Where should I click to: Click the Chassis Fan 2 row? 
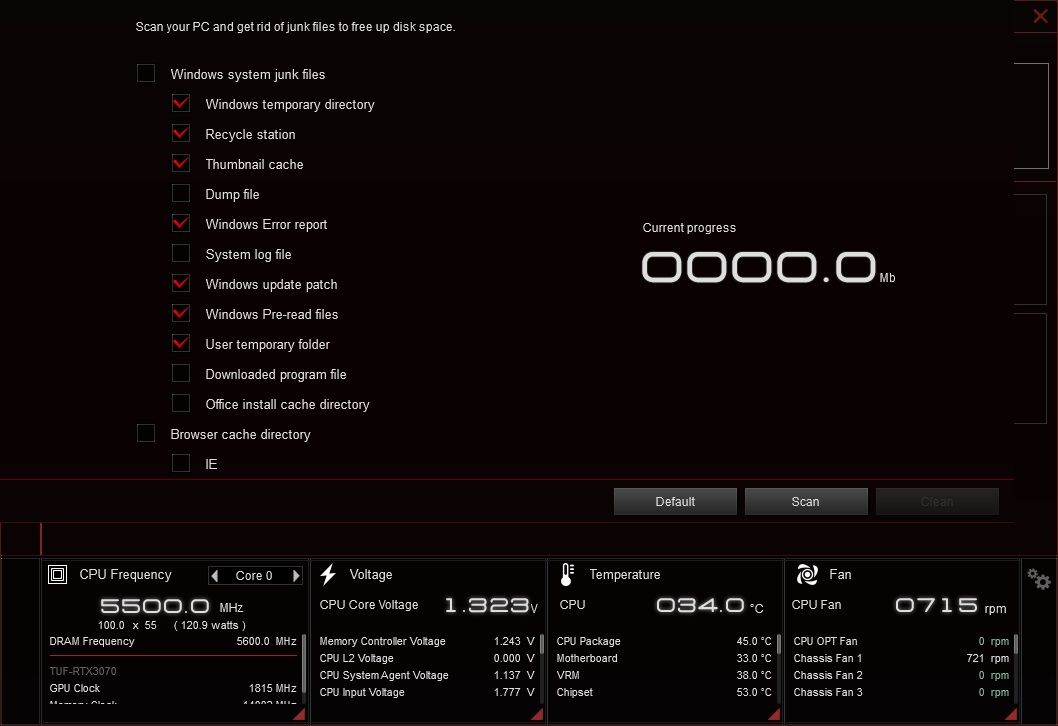click(x=901, y=675)
